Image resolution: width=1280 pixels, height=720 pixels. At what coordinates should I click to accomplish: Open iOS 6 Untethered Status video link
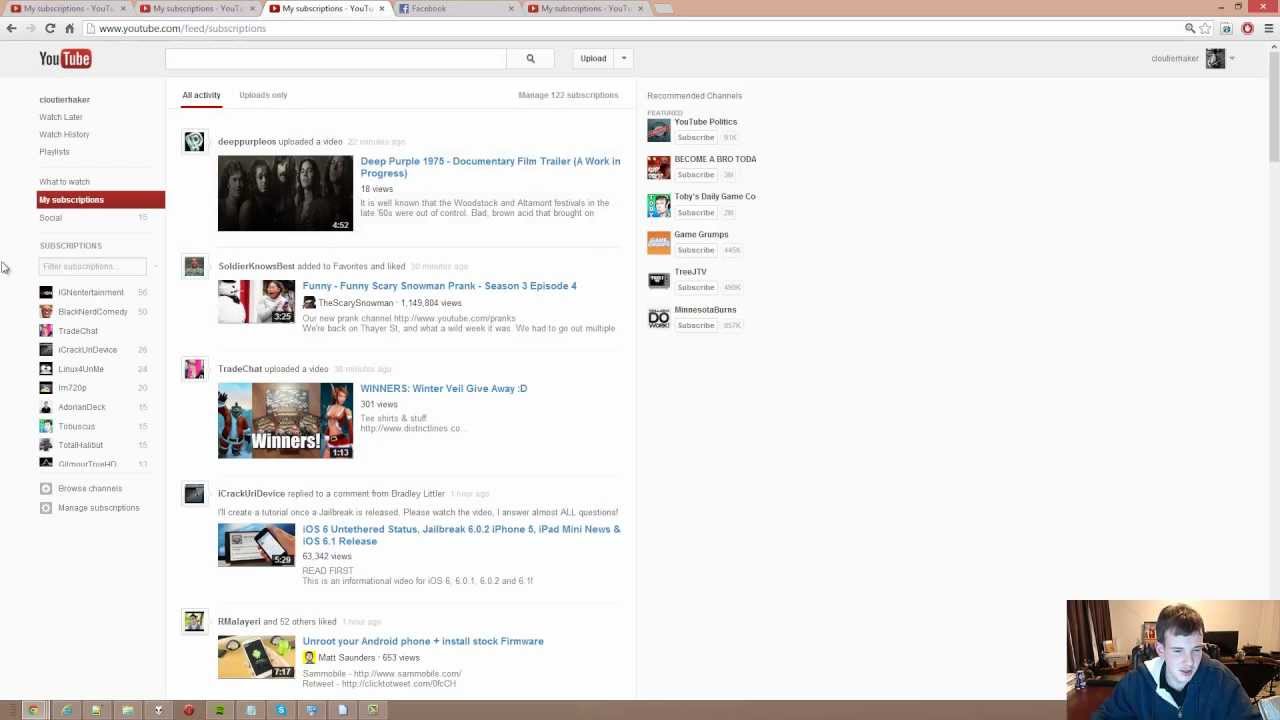(461, 535)
